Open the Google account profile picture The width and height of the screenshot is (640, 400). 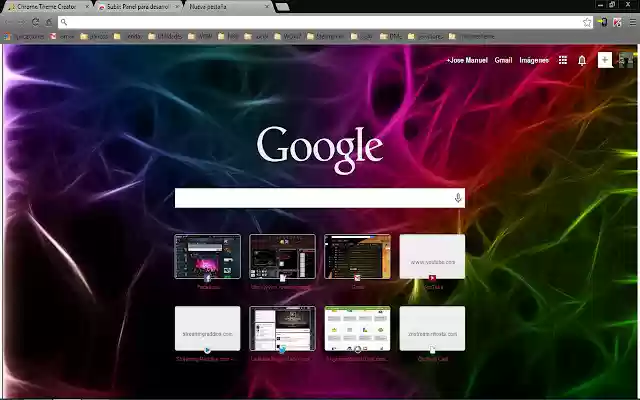coord(625,60)
